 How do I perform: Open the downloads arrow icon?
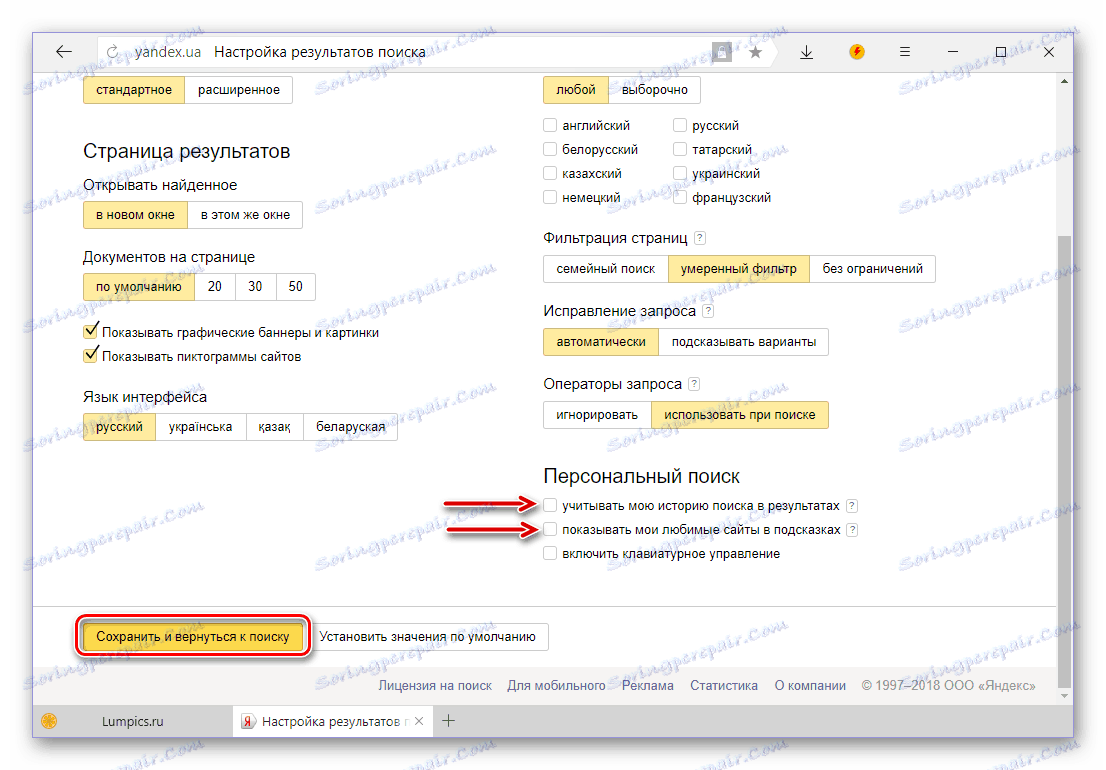[806, 52]
